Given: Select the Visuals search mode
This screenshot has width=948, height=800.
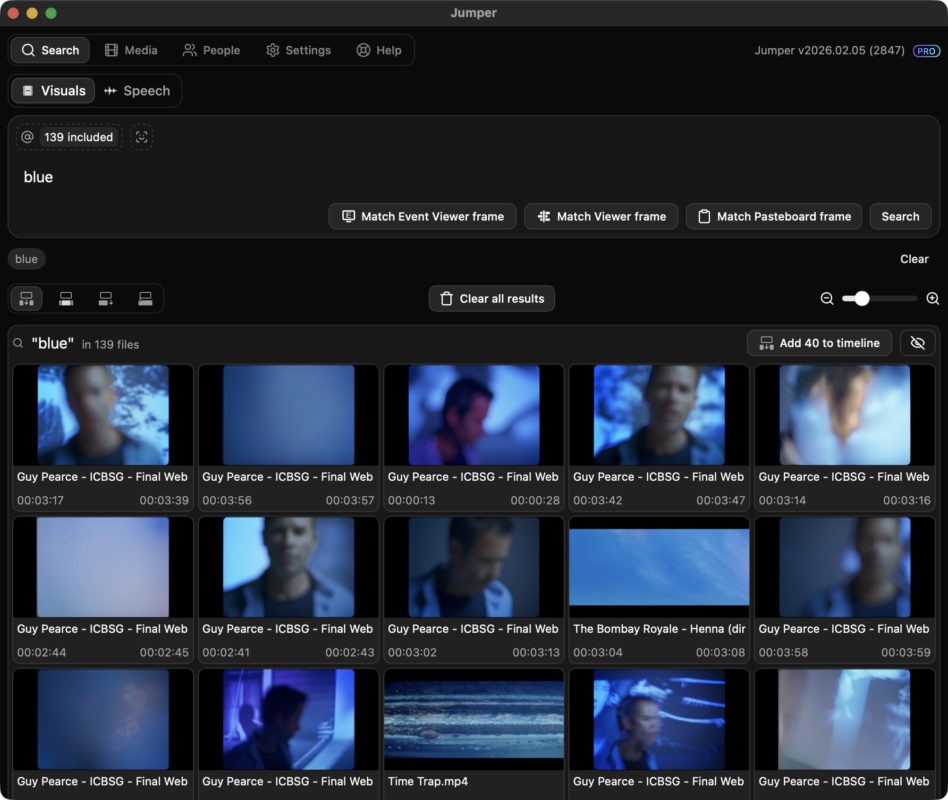Looking at the screenshot, I should pyautogui.click(x=54, y=91).
